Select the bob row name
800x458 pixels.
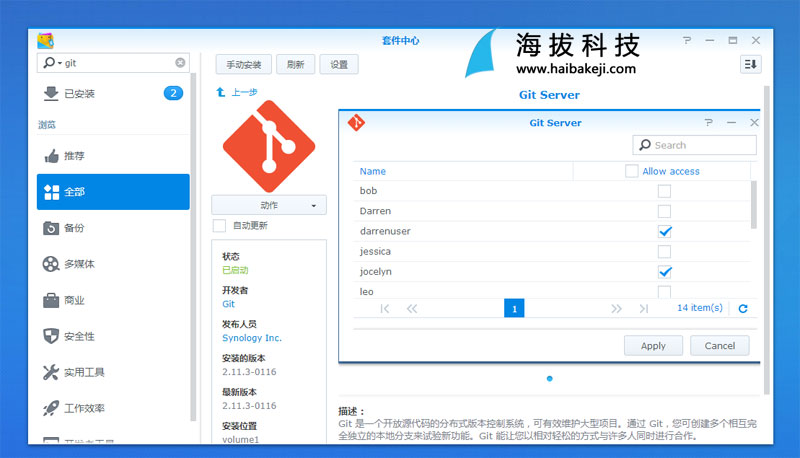368,191
